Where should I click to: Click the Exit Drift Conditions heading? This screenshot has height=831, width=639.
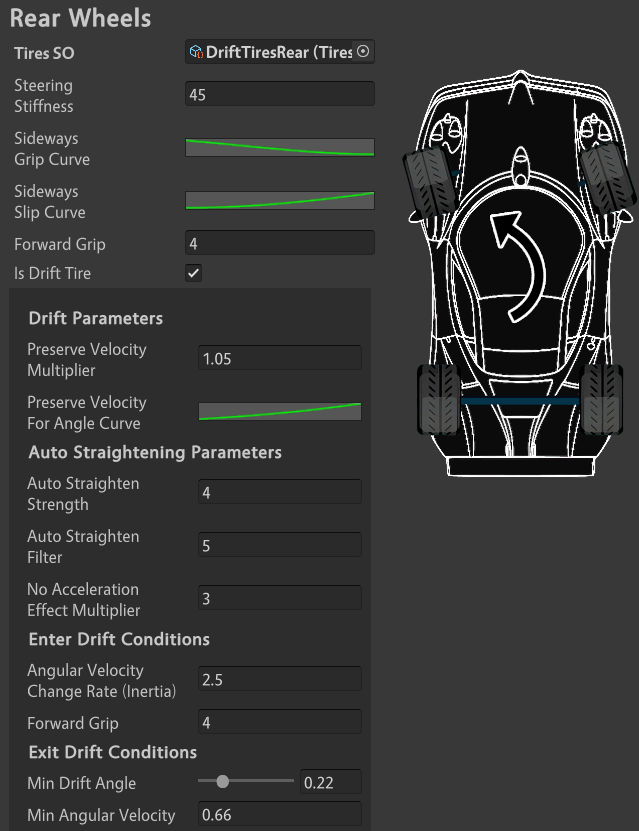point(113,752)
